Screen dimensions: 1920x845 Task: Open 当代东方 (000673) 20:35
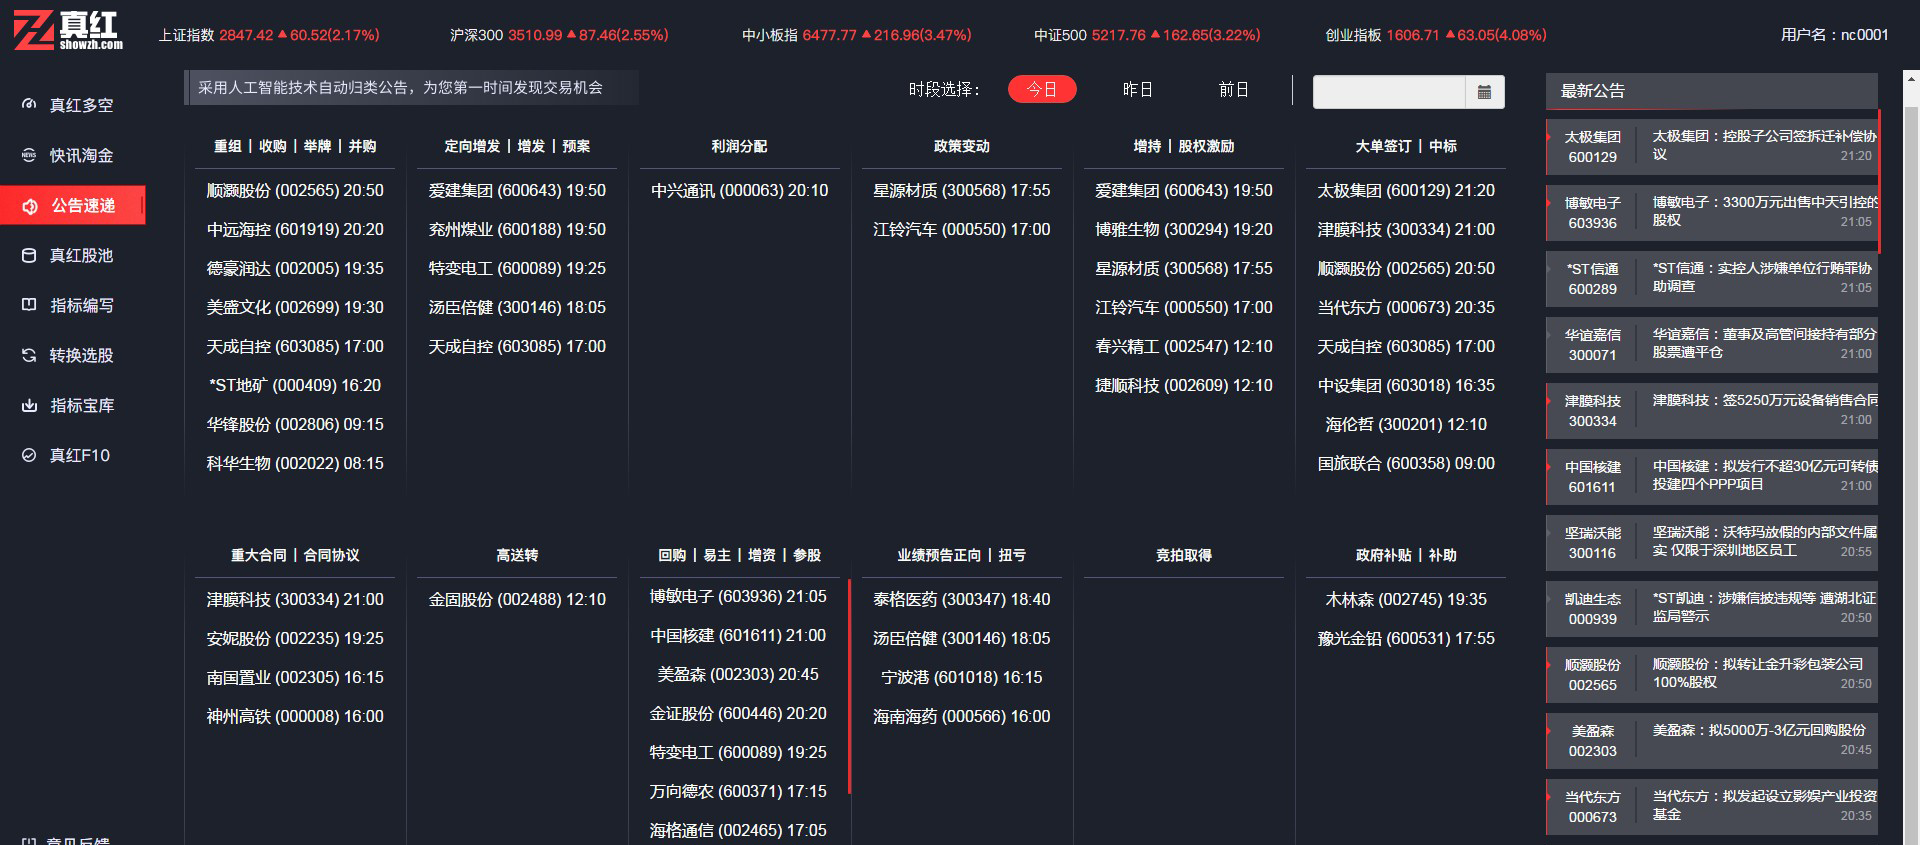click(x=1405, y=307)
